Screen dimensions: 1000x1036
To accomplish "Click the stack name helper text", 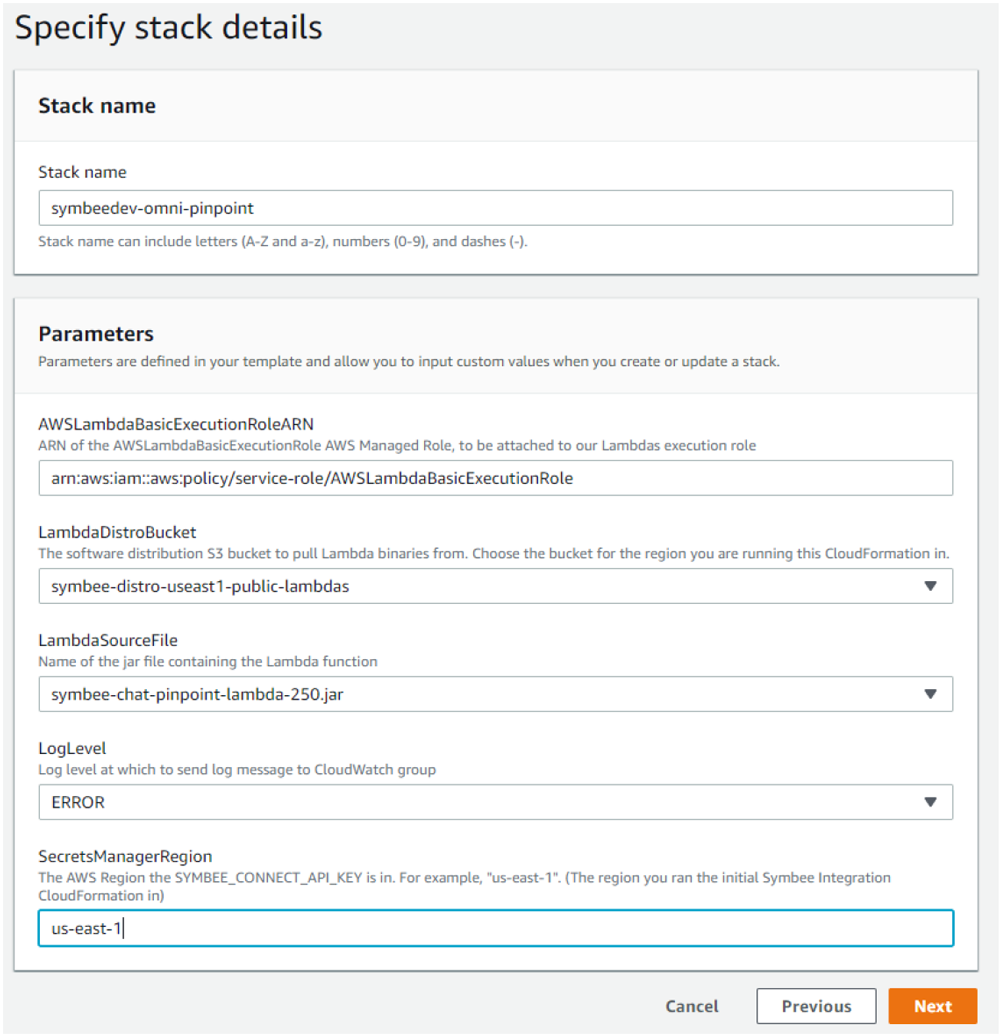I will (x=283, y=242).
